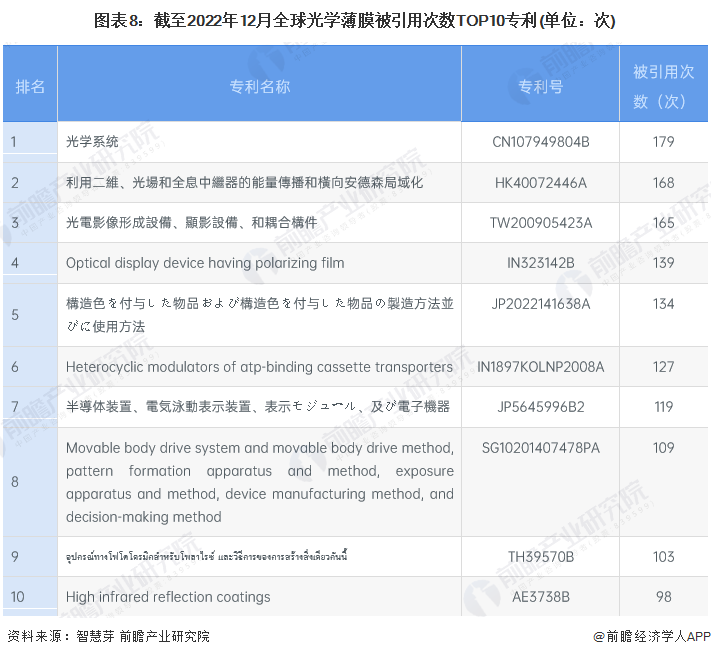Image resolution: width=711 pixels, height=657 pixels.
Task: Click patent number JP5645996B2
Action: [540, 407]
